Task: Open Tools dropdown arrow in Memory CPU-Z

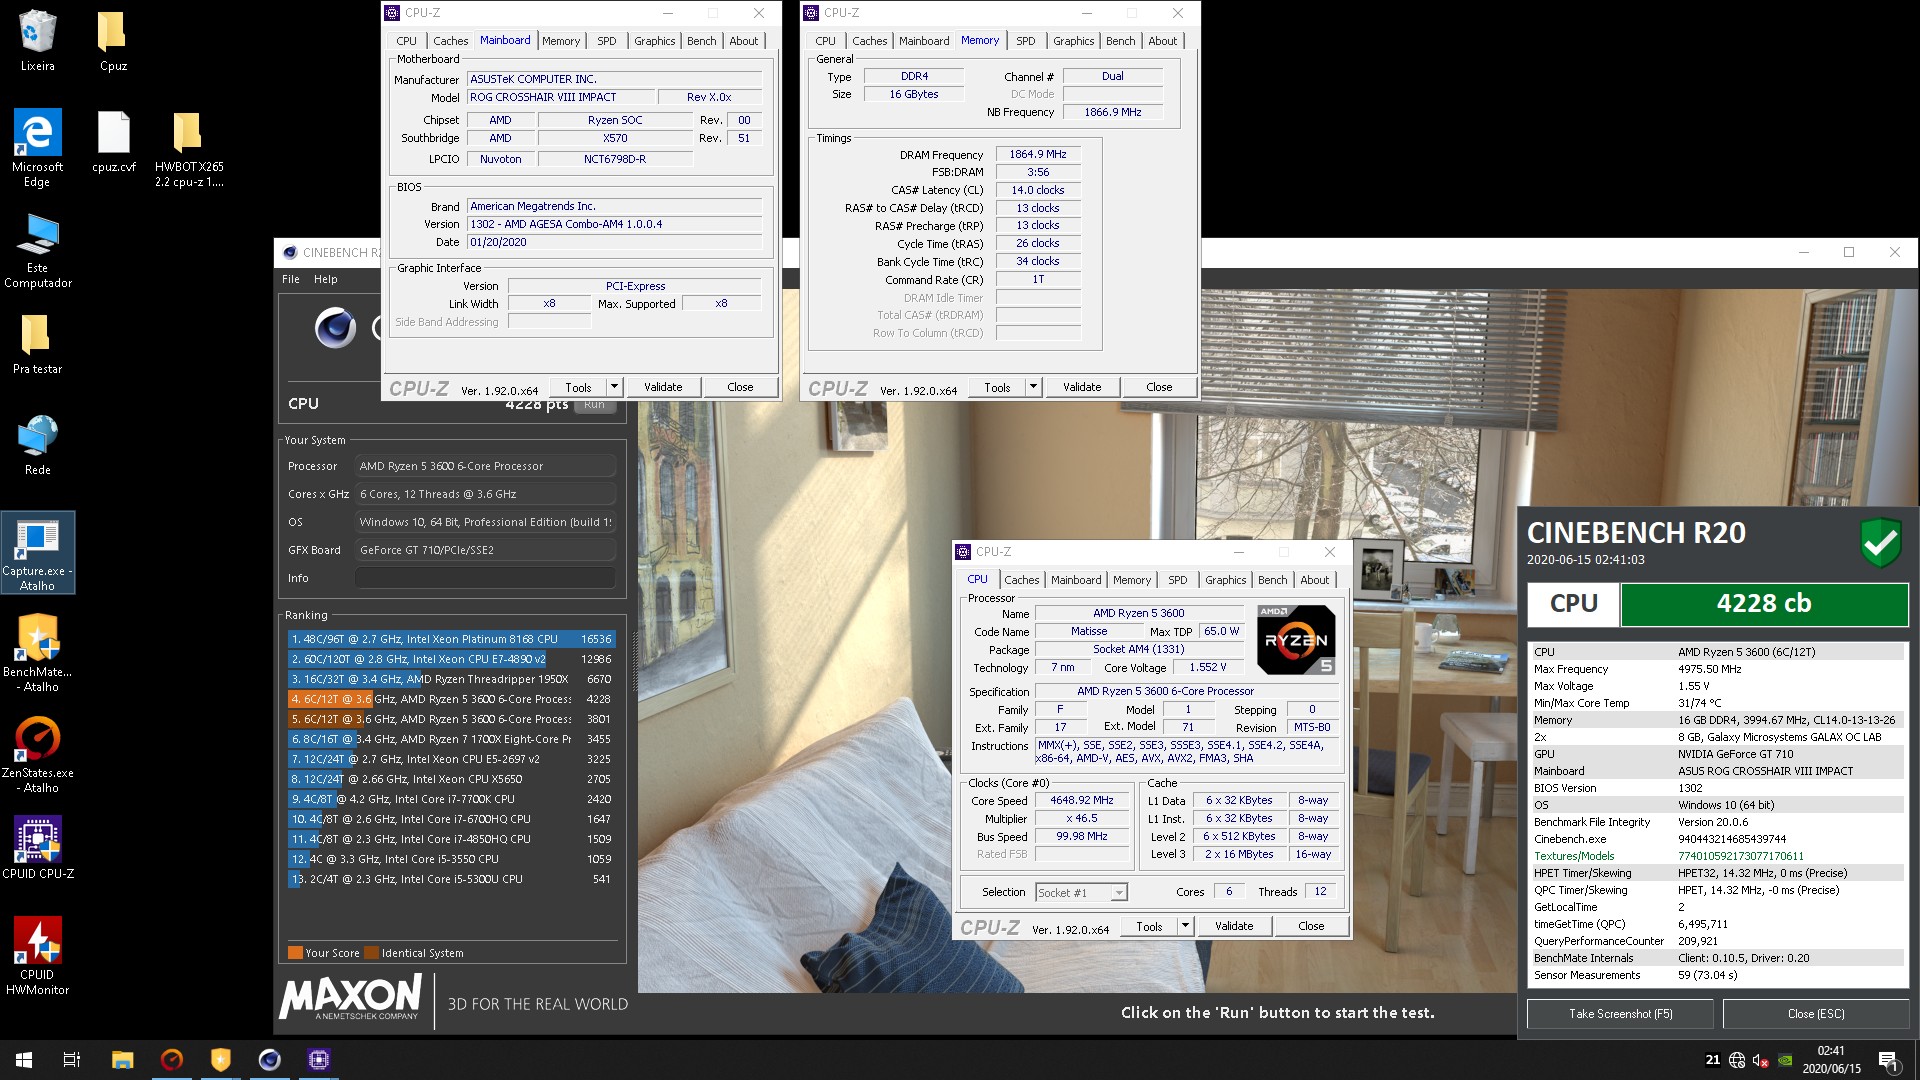Action: 1033,387
